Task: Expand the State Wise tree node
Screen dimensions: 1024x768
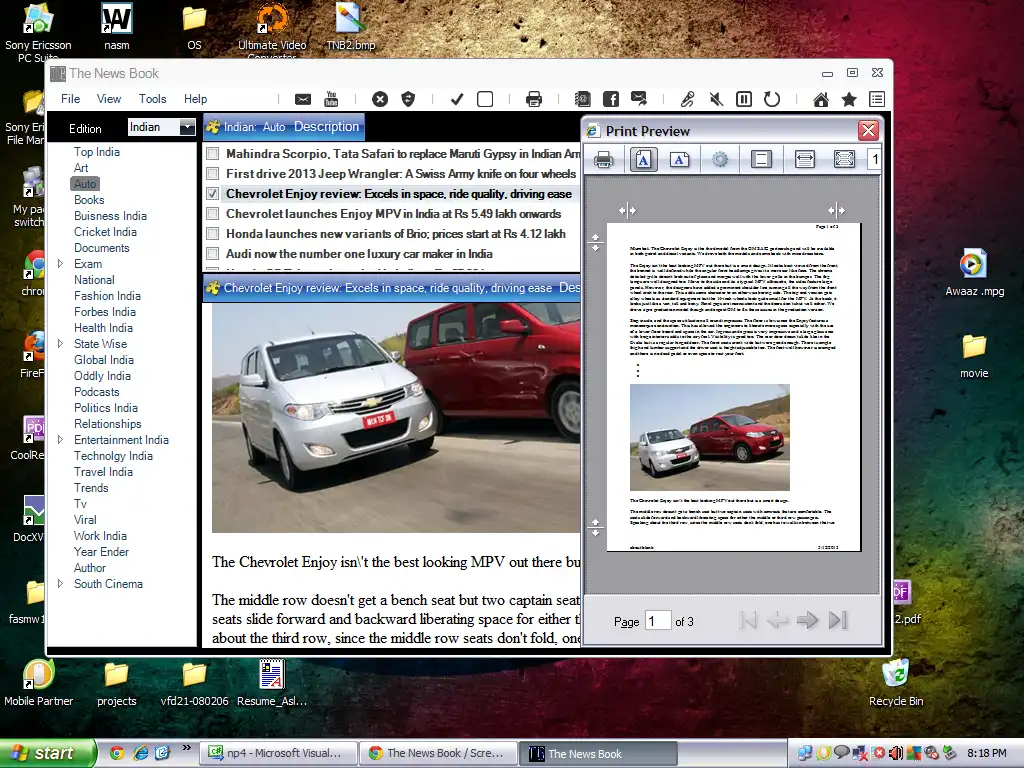Action: point(60,344)
